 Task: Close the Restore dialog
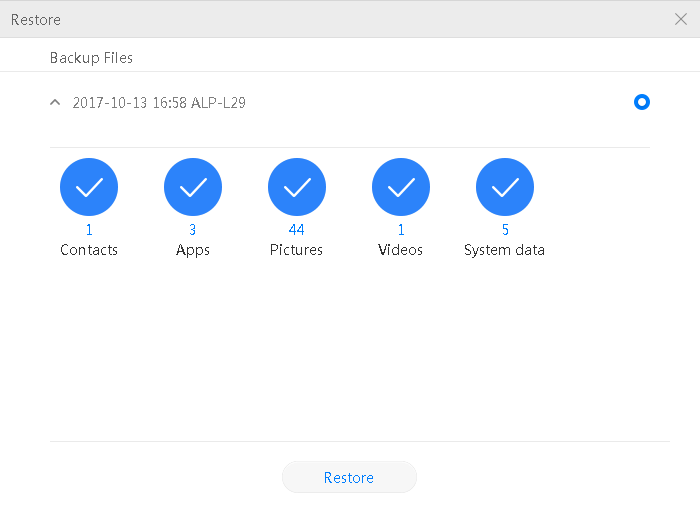point(681,19)
